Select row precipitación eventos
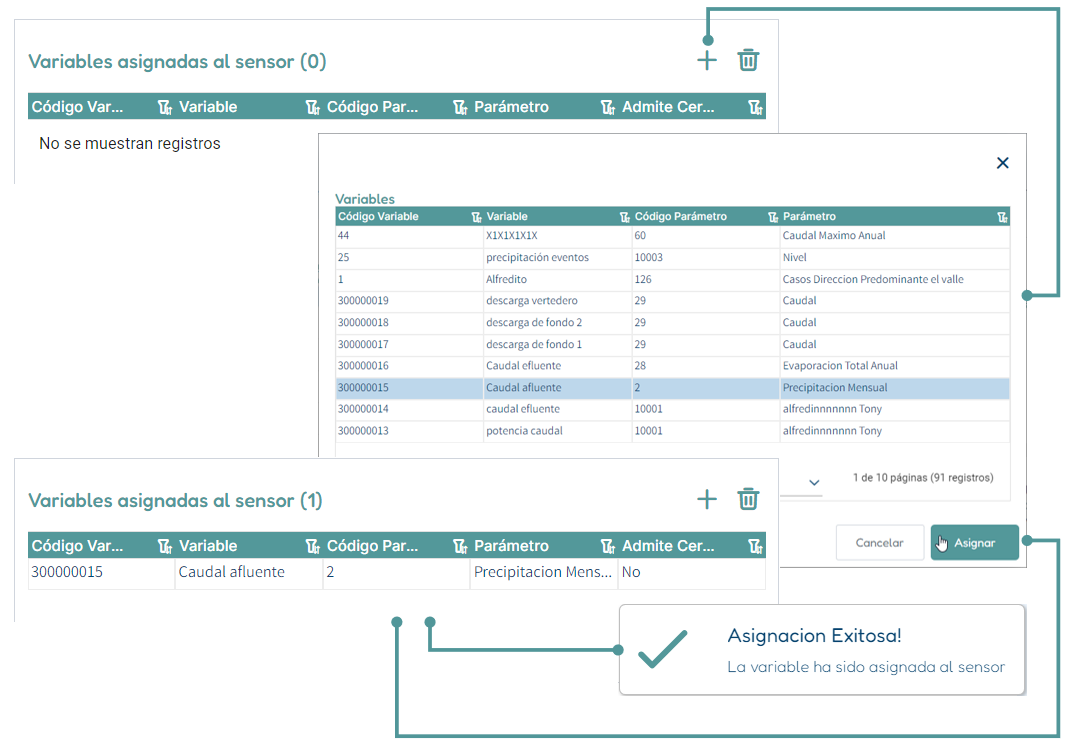Screen dimensions: 1067x745 click(x=672, y=257)
